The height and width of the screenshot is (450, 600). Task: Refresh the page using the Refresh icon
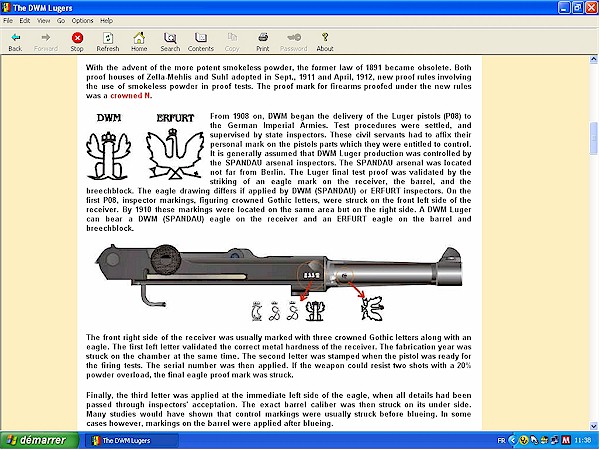point(108,41)
